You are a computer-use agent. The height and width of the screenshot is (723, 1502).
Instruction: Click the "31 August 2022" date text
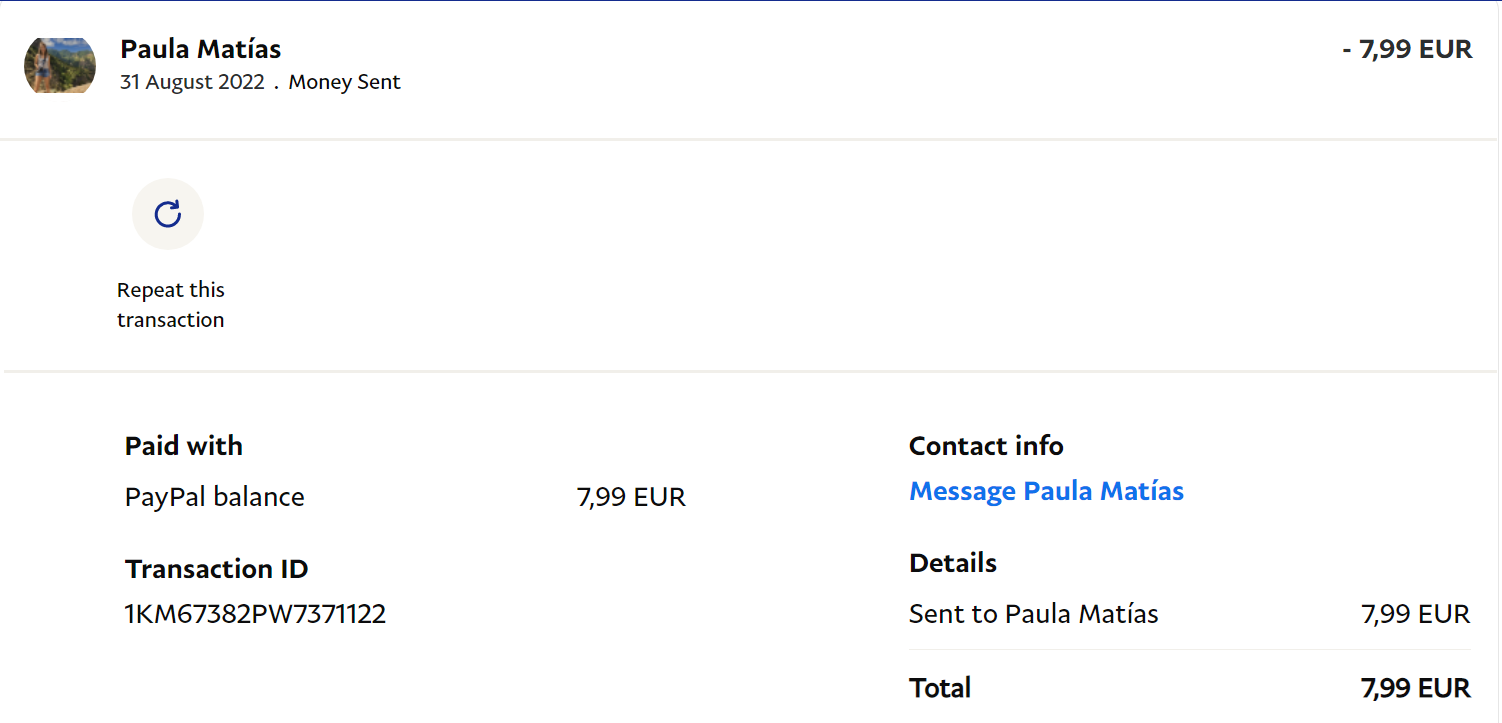[192, 82]
